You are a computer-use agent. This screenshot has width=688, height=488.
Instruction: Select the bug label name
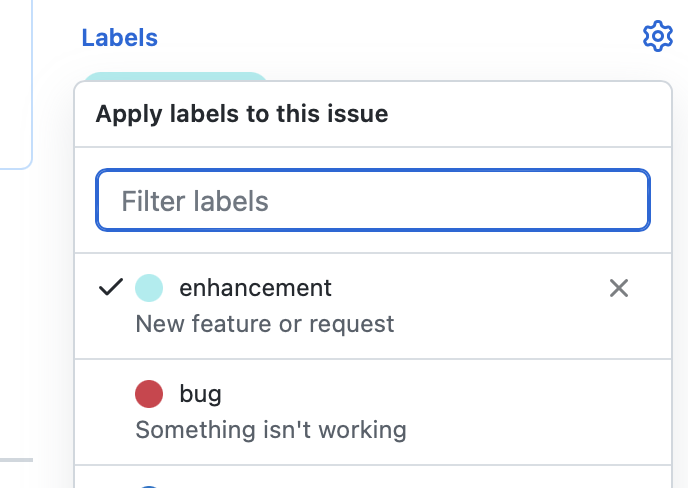(x=200, y=394)
